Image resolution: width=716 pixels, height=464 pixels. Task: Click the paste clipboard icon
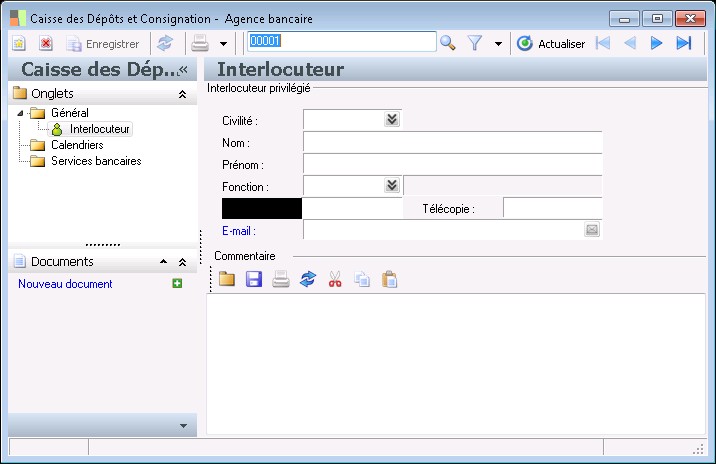coord(390,279)
